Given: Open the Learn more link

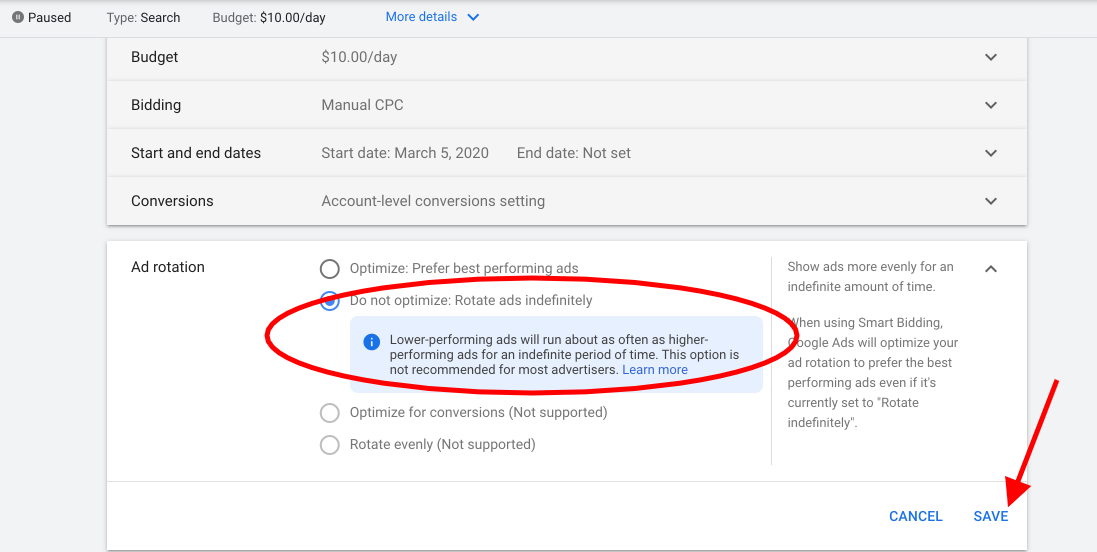Looking at the screenshot, I should click(655, 369).
